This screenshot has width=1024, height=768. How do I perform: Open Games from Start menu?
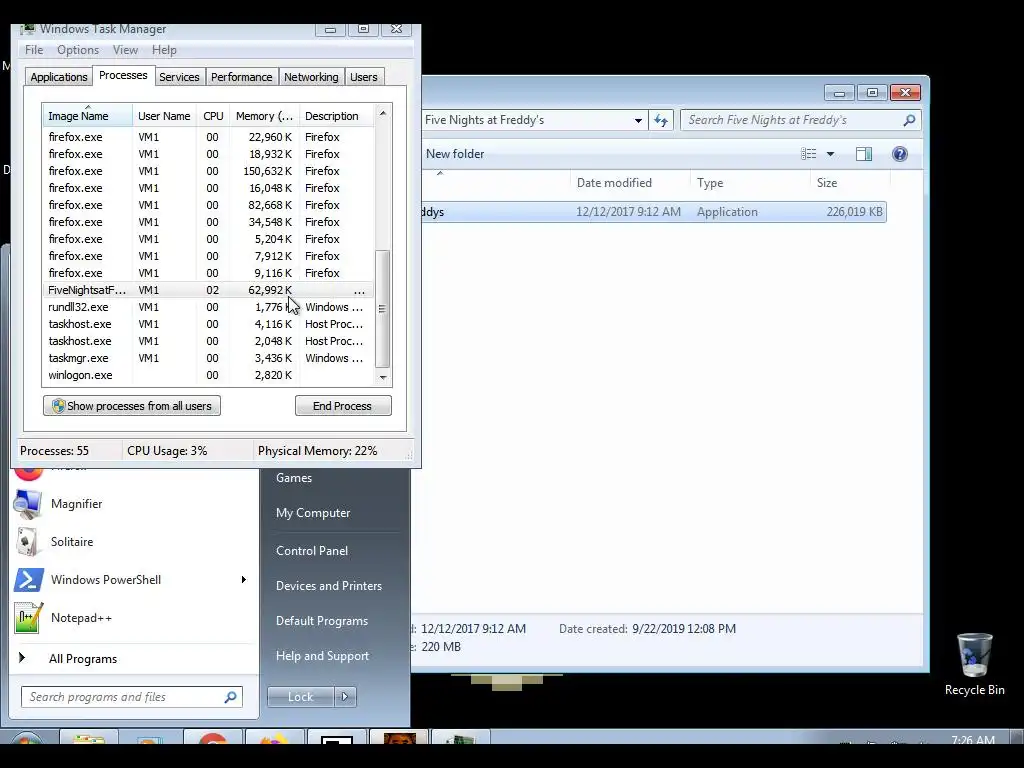[x=294, y=478]
